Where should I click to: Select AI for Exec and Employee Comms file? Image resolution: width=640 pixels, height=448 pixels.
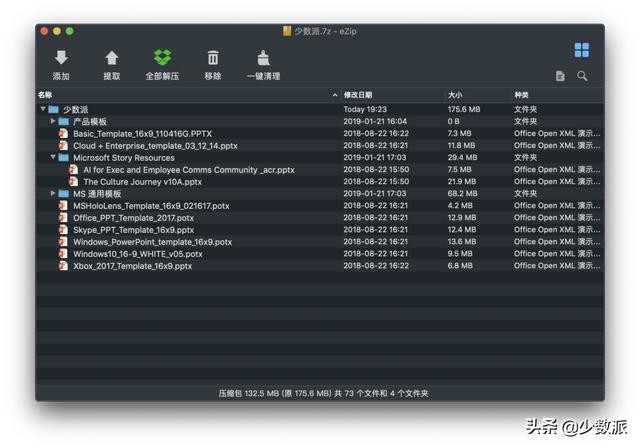(189, 170)
